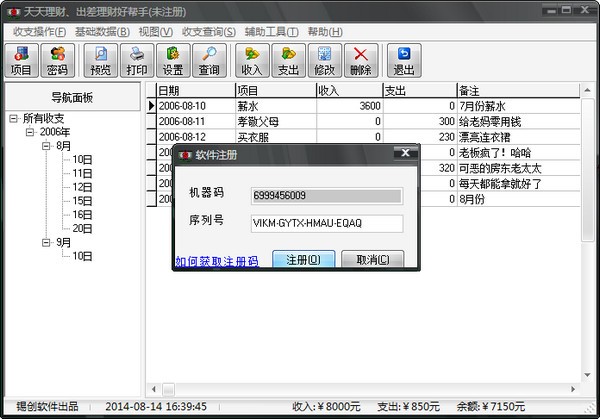Click the 项目 (Project) toolbar icon
Viewport: 600px width, 419px height.
coord(21,61)
